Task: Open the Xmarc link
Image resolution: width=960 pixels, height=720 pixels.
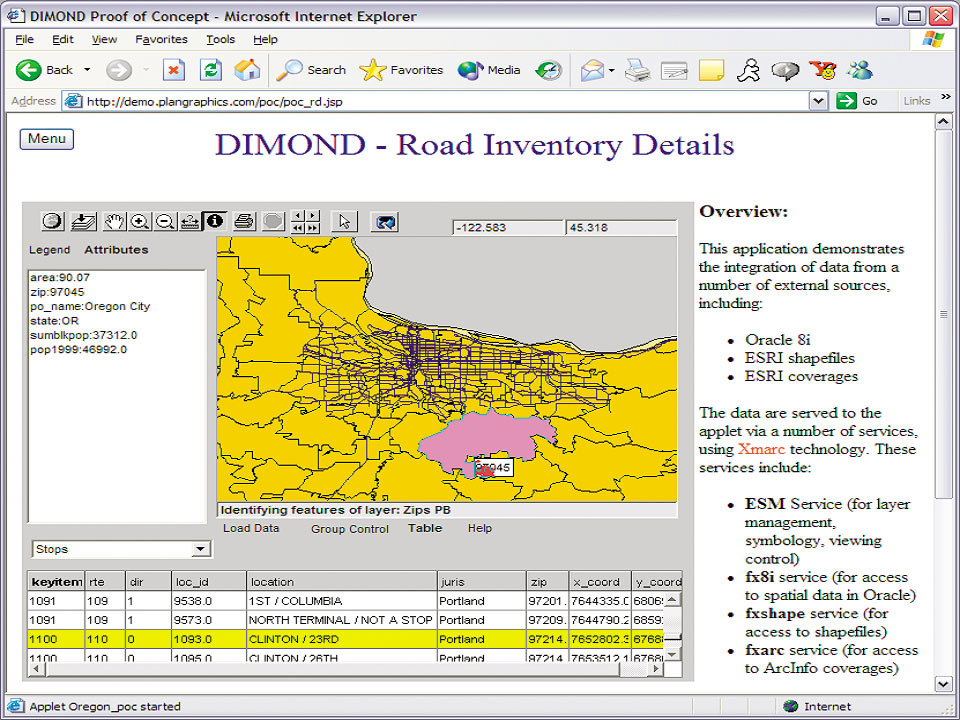Action: click(761, 449)
